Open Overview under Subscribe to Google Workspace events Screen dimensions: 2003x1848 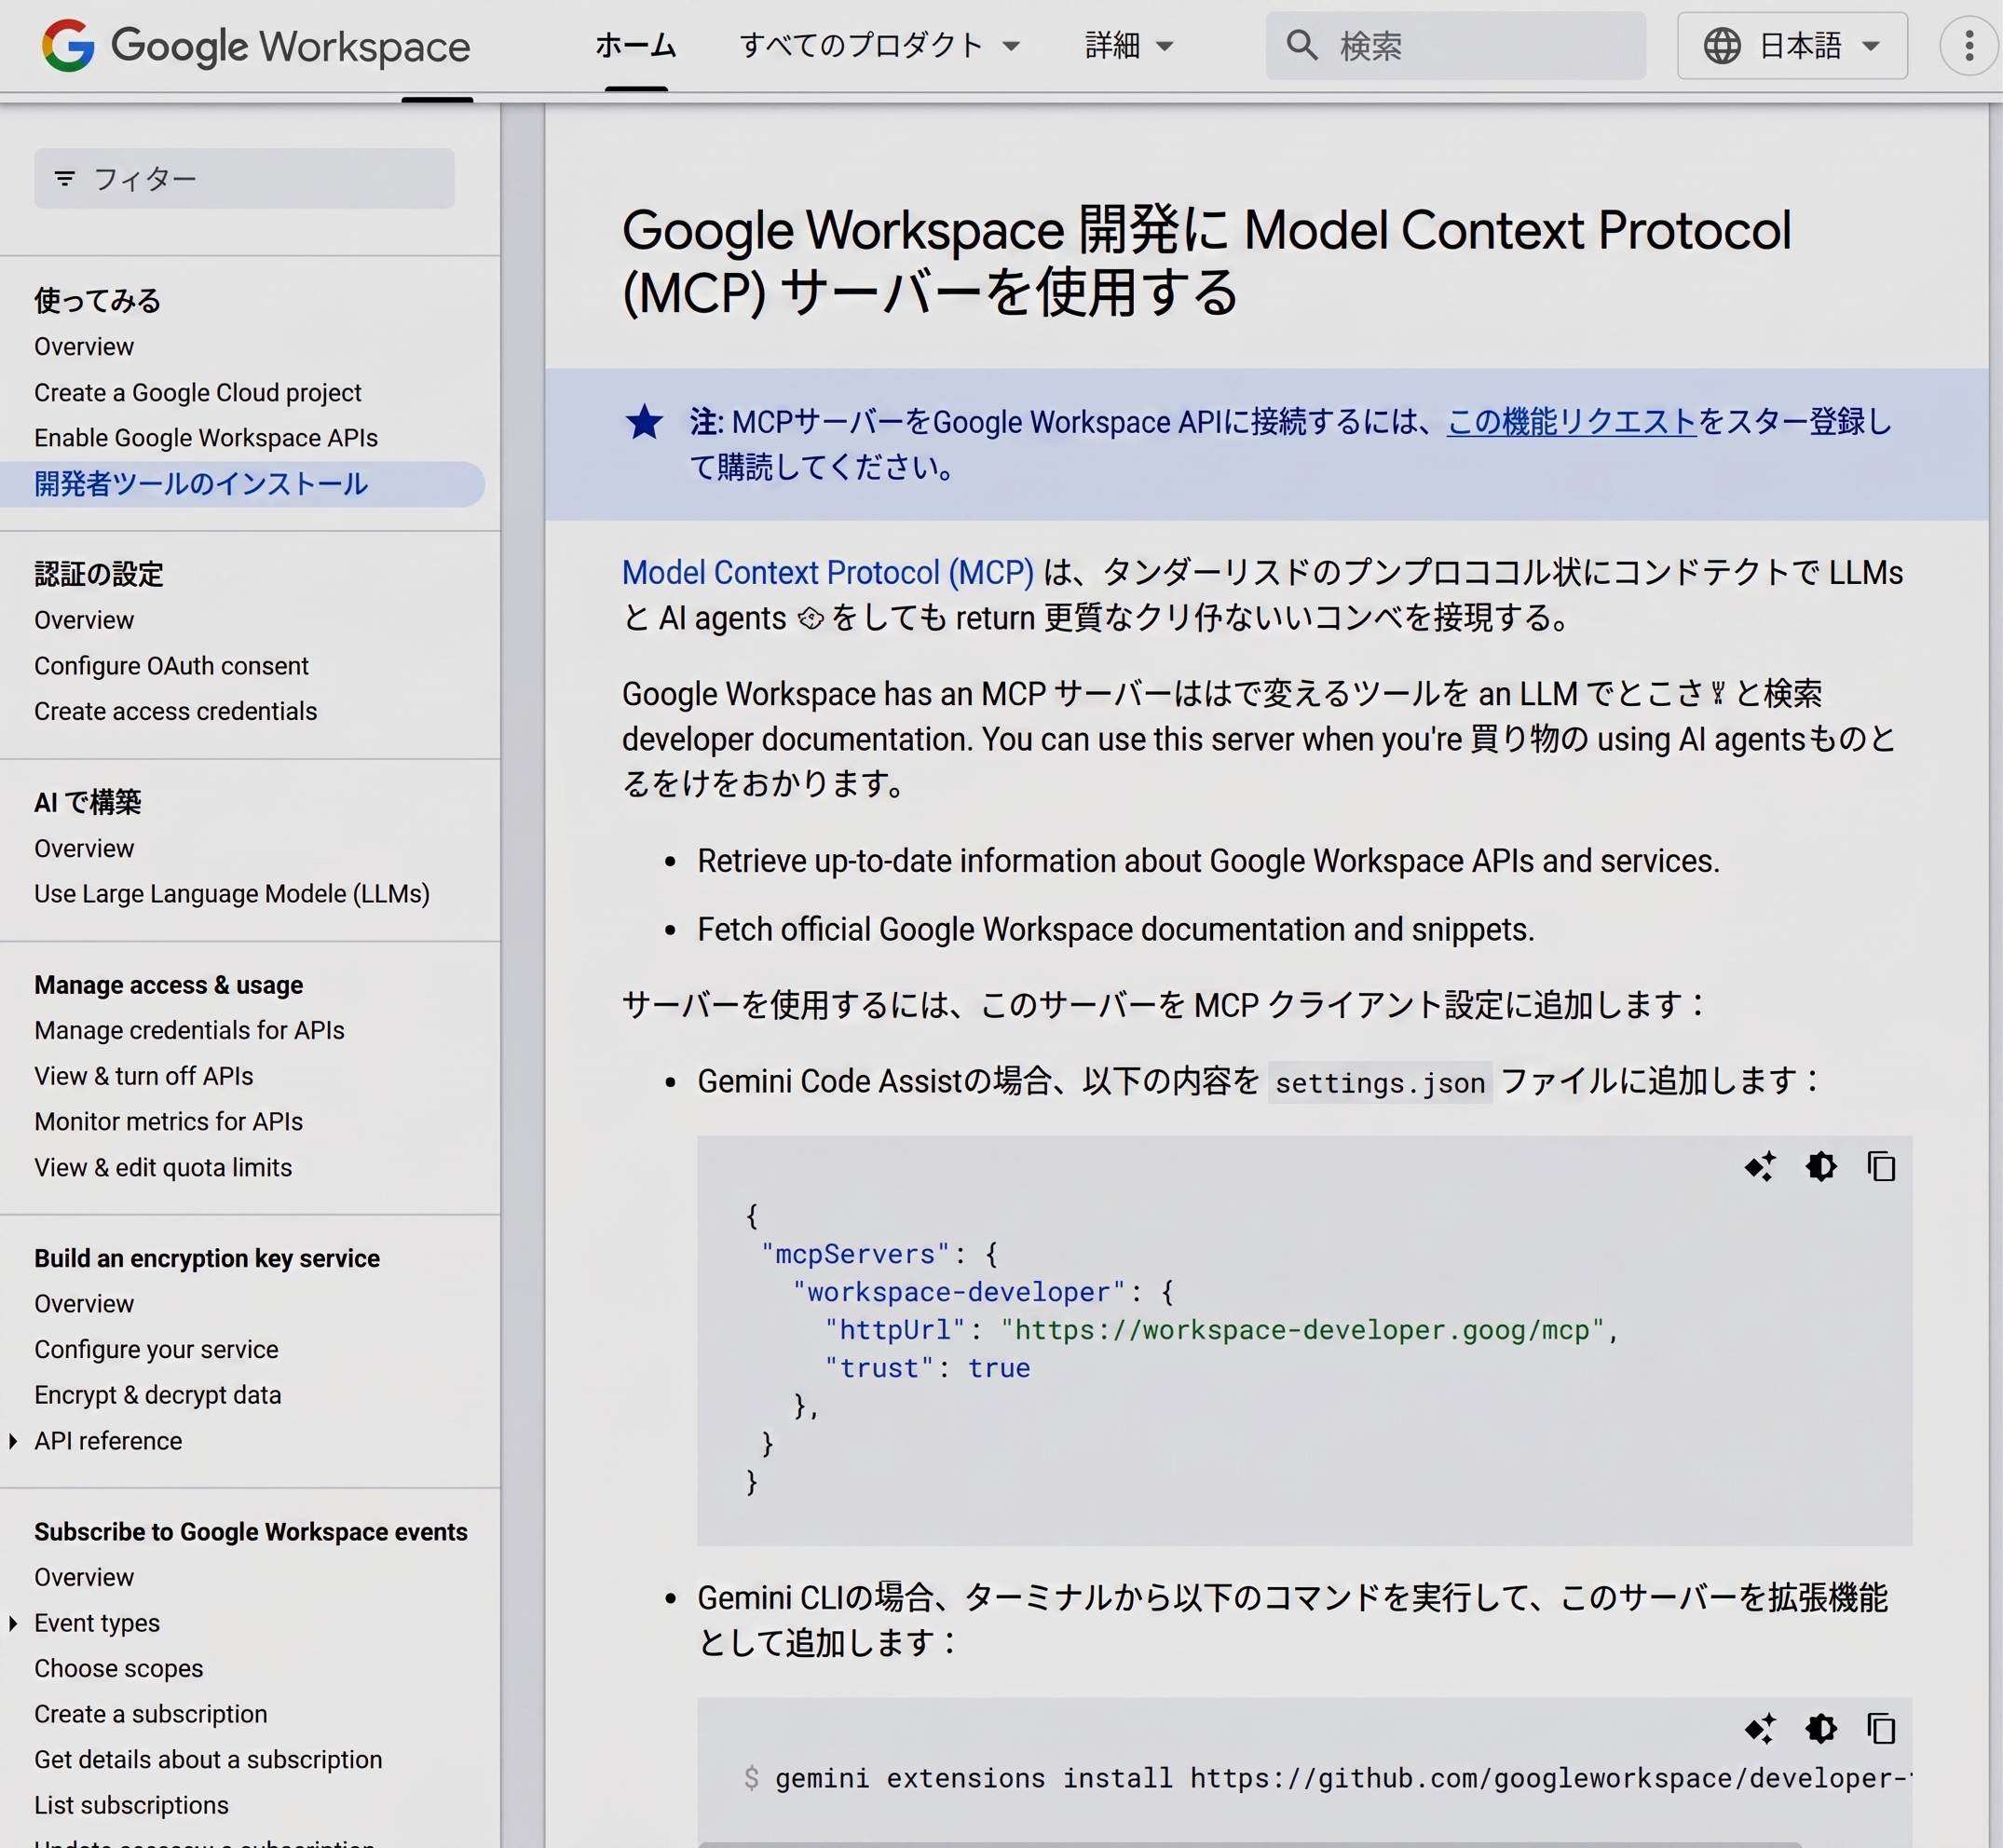[84, 1577]
